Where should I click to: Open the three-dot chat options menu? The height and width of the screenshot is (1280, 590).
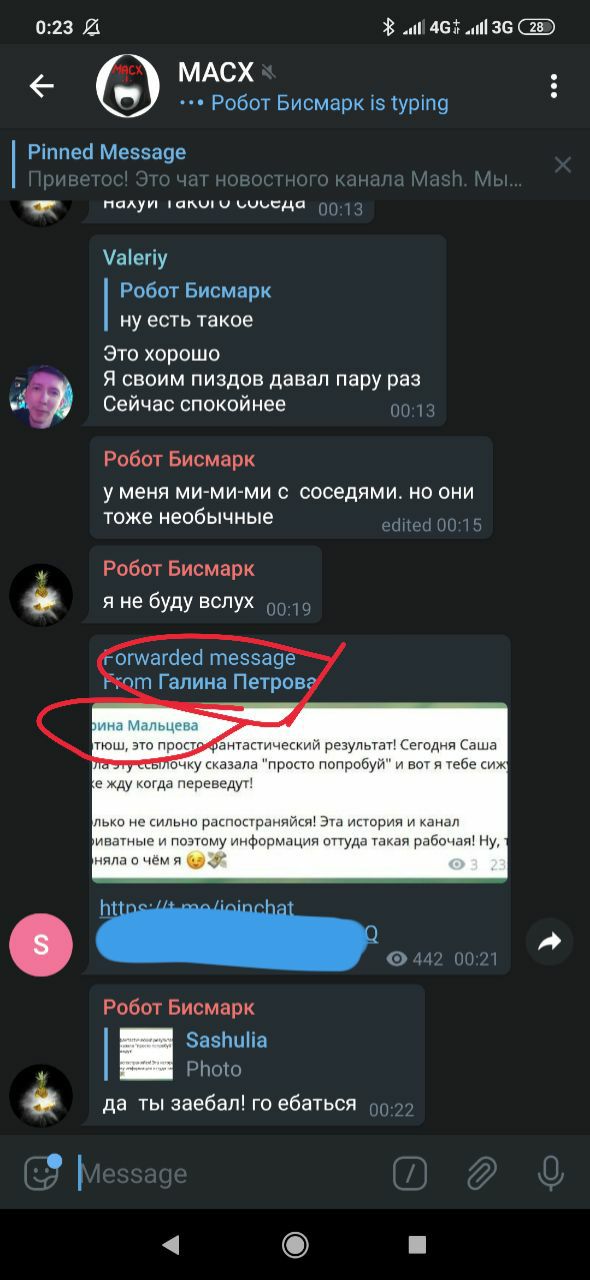(x=553, y=86)
